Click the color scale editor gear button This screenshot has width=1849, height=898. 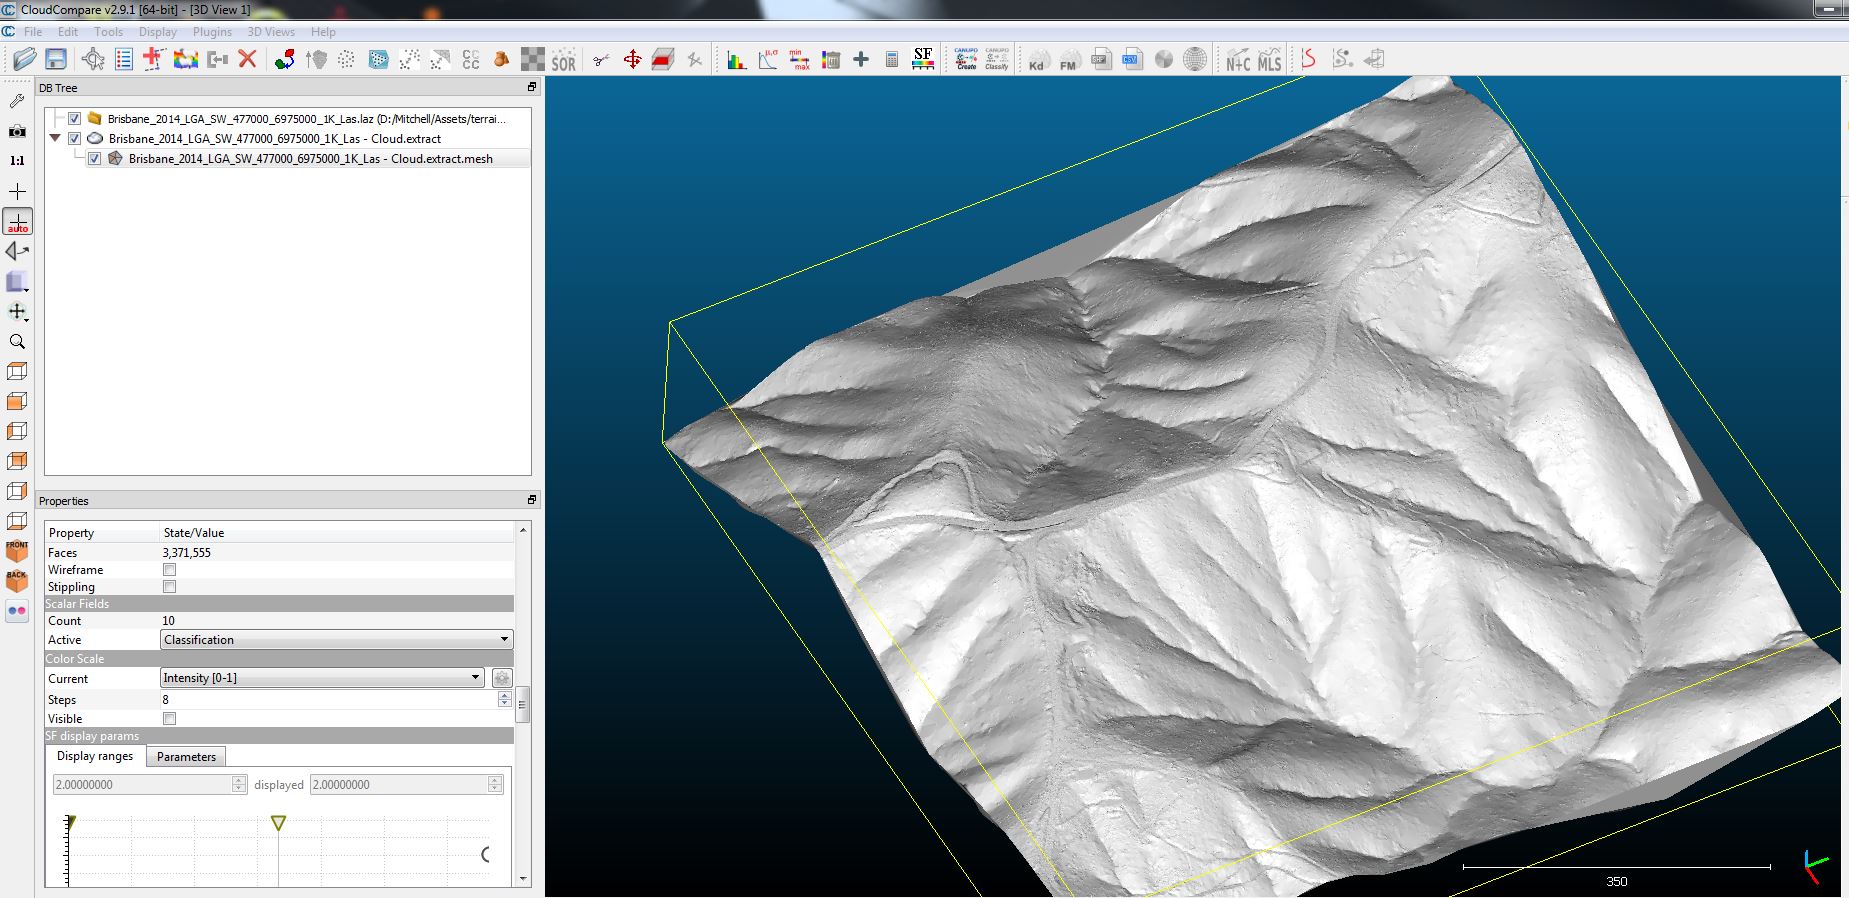[502, 678]
